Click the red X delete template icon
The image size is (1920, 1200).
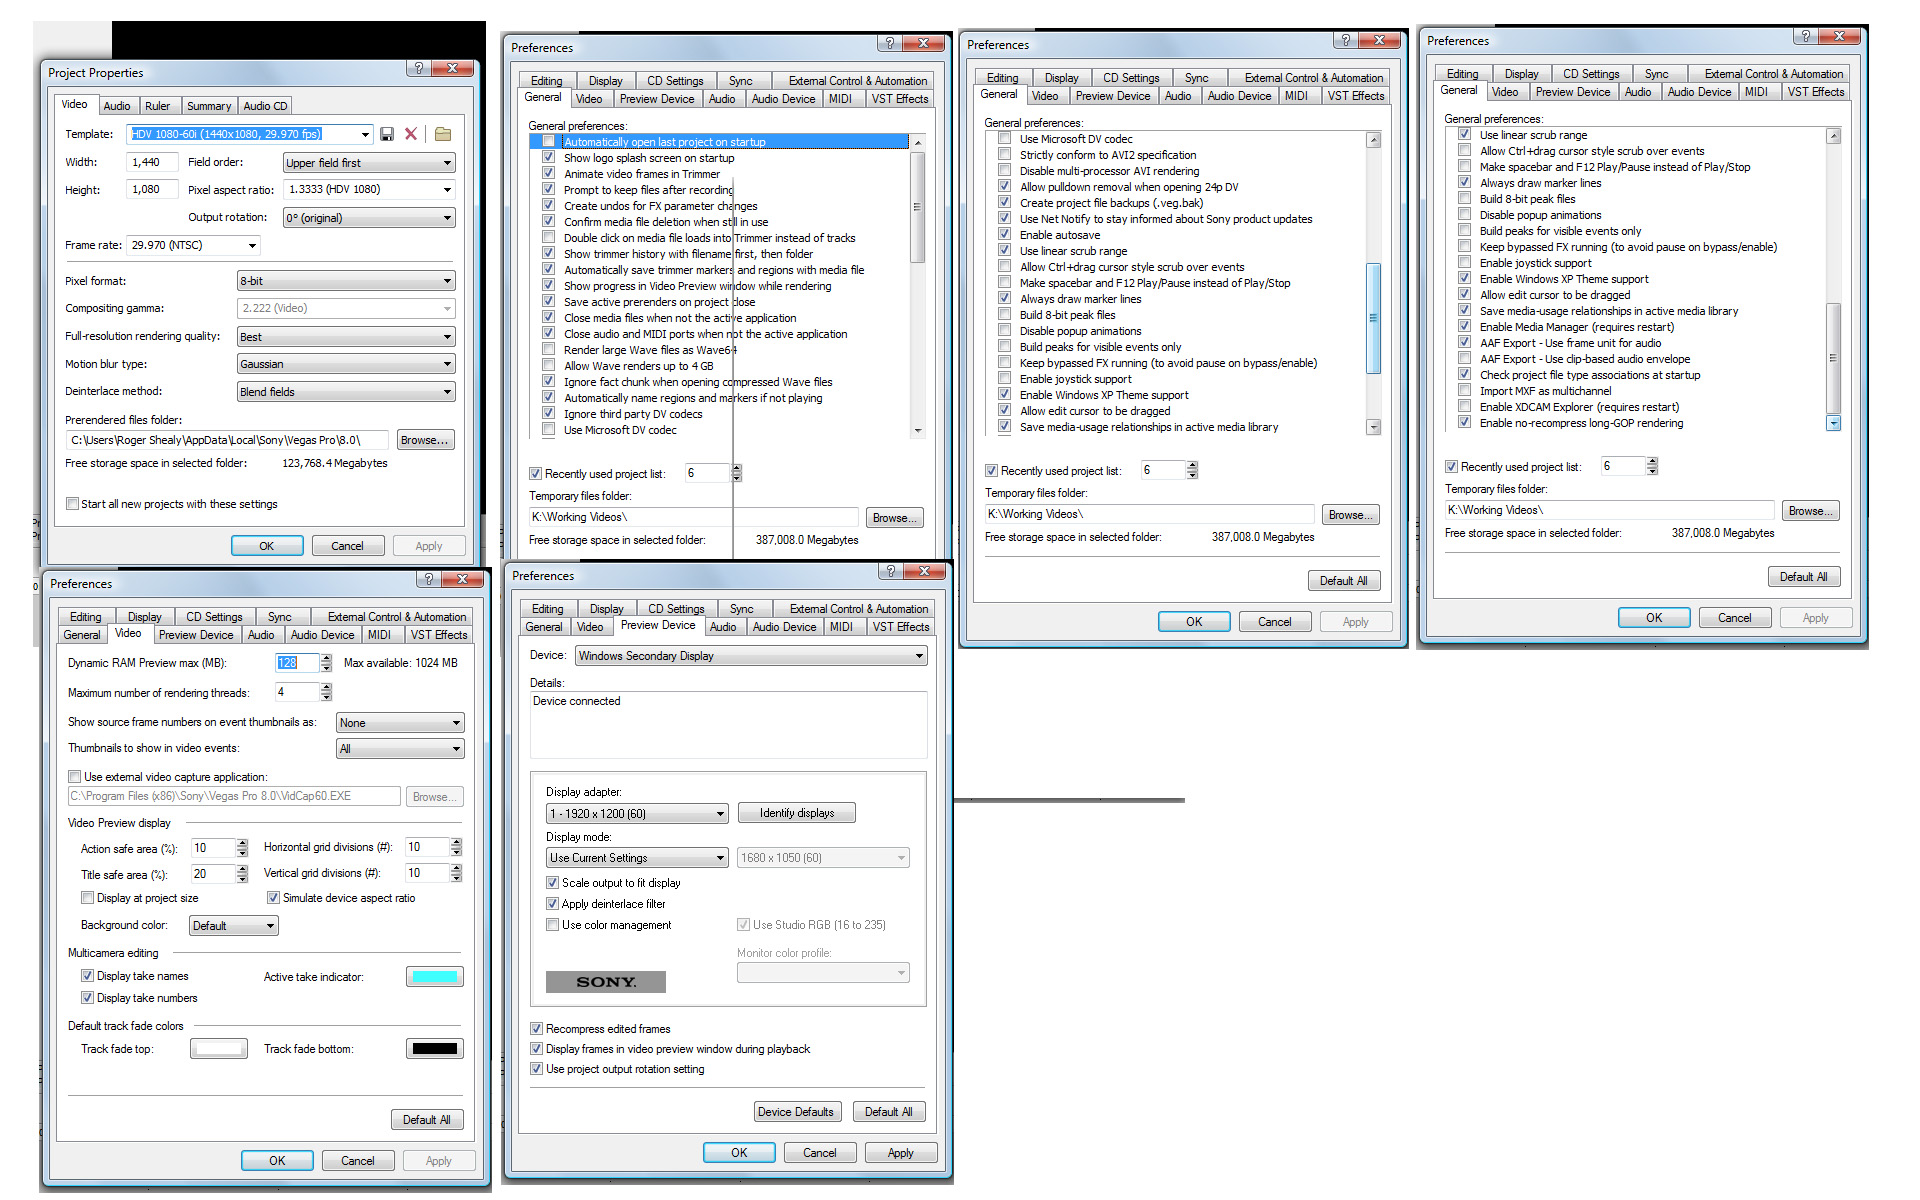tap(411, 134)
